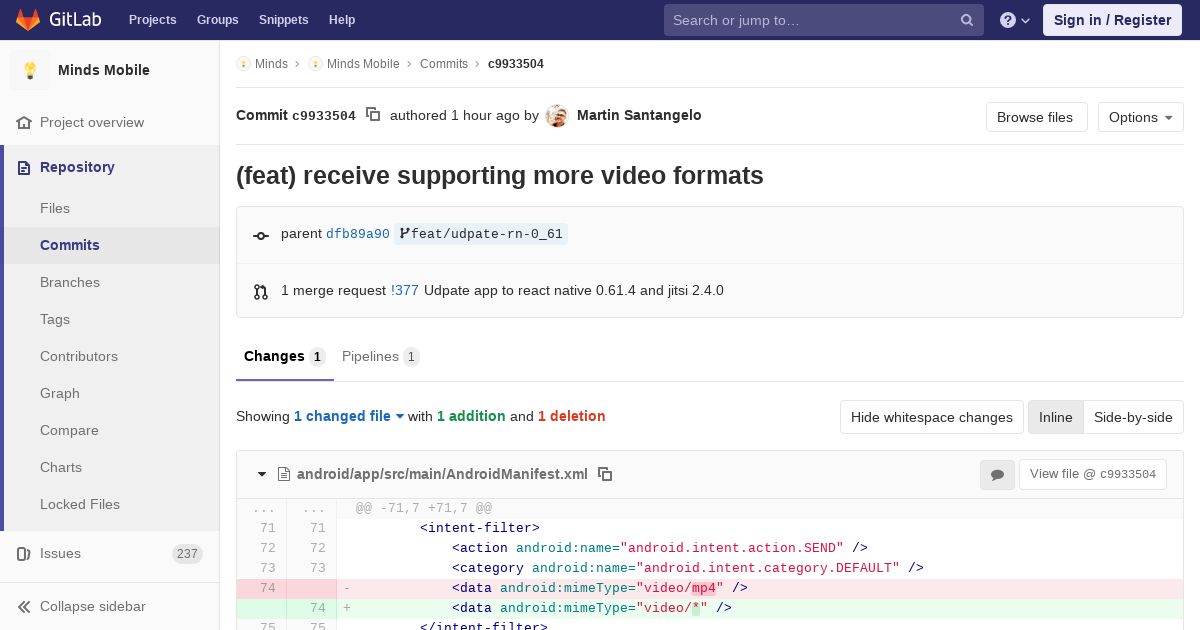Click Browse files button

[1036, 117]
